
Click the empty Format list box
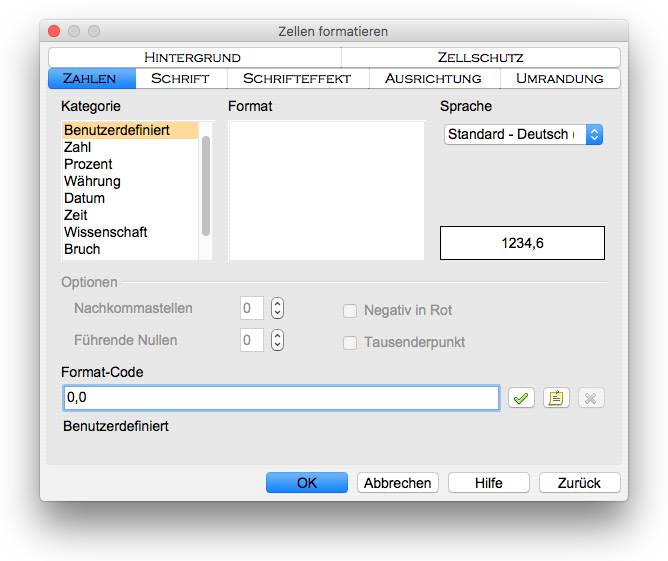click(327, 190)
